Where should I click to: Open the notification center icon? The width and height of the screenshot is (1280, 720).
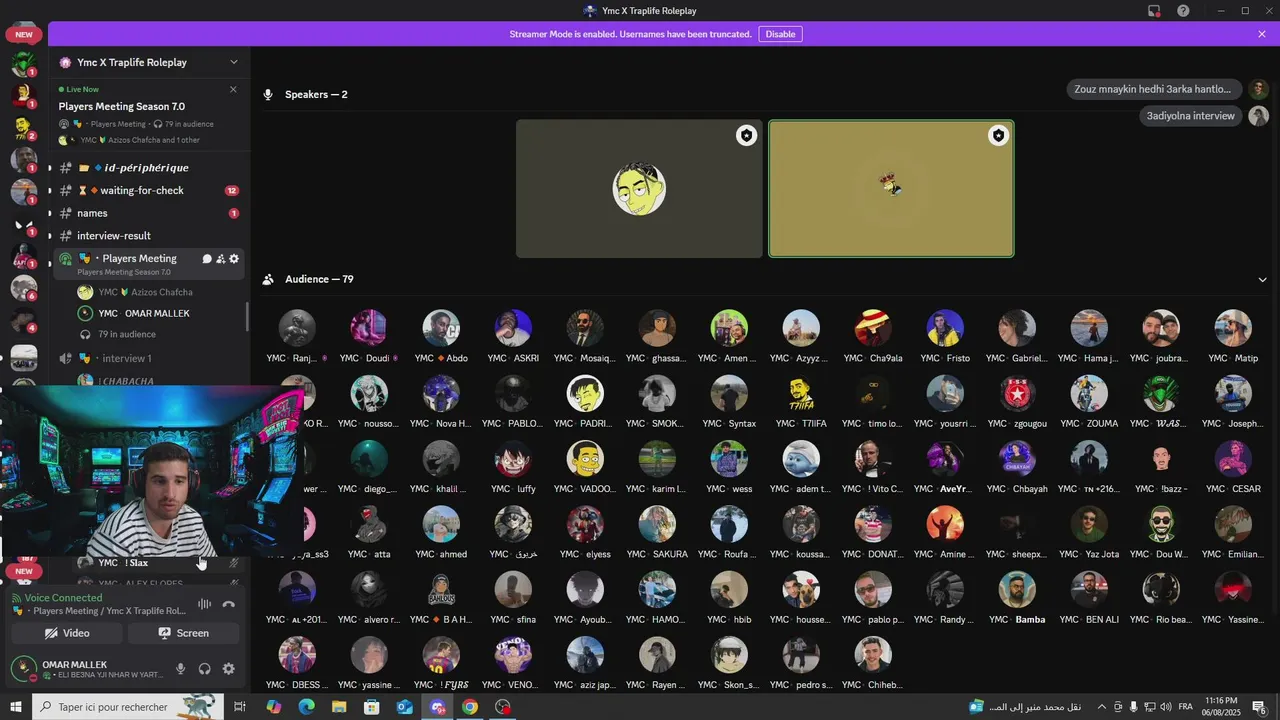1258,707
